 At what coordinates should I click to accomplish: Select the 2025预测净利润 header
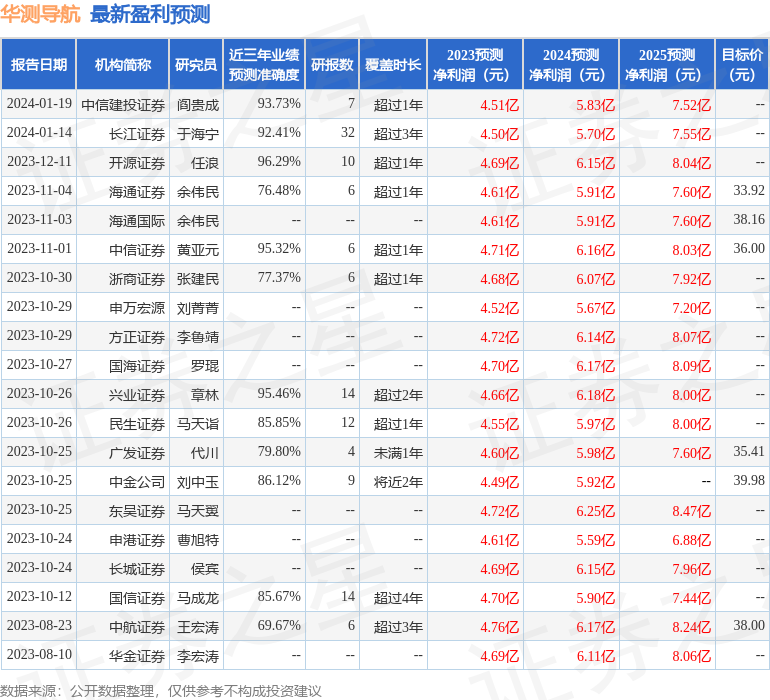667,64
